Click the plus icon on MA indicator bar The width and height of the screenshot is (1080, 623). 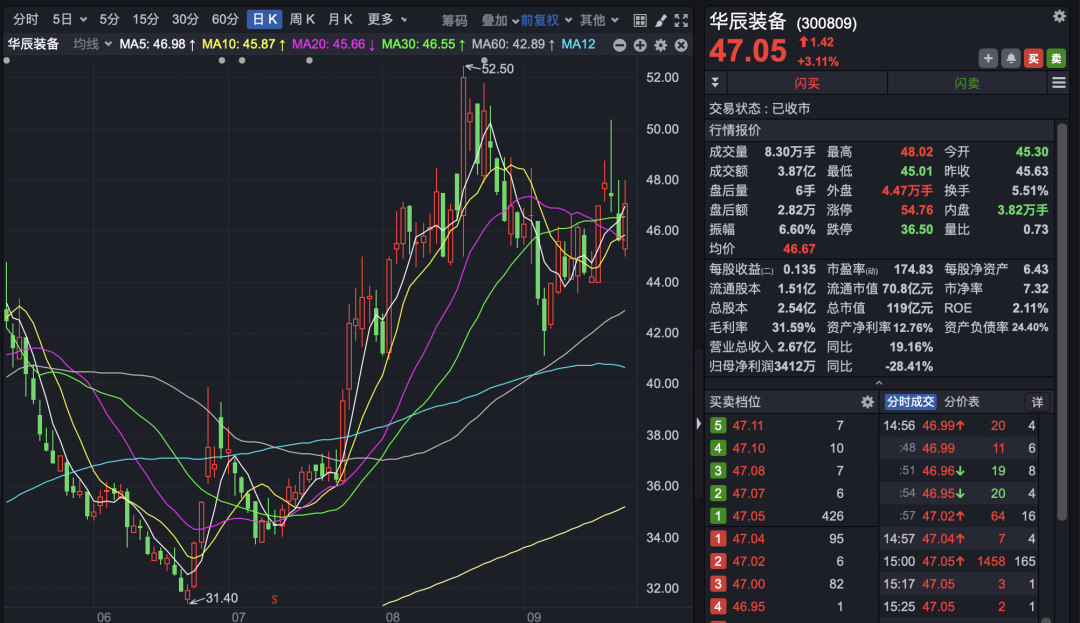tap(639, 44)
